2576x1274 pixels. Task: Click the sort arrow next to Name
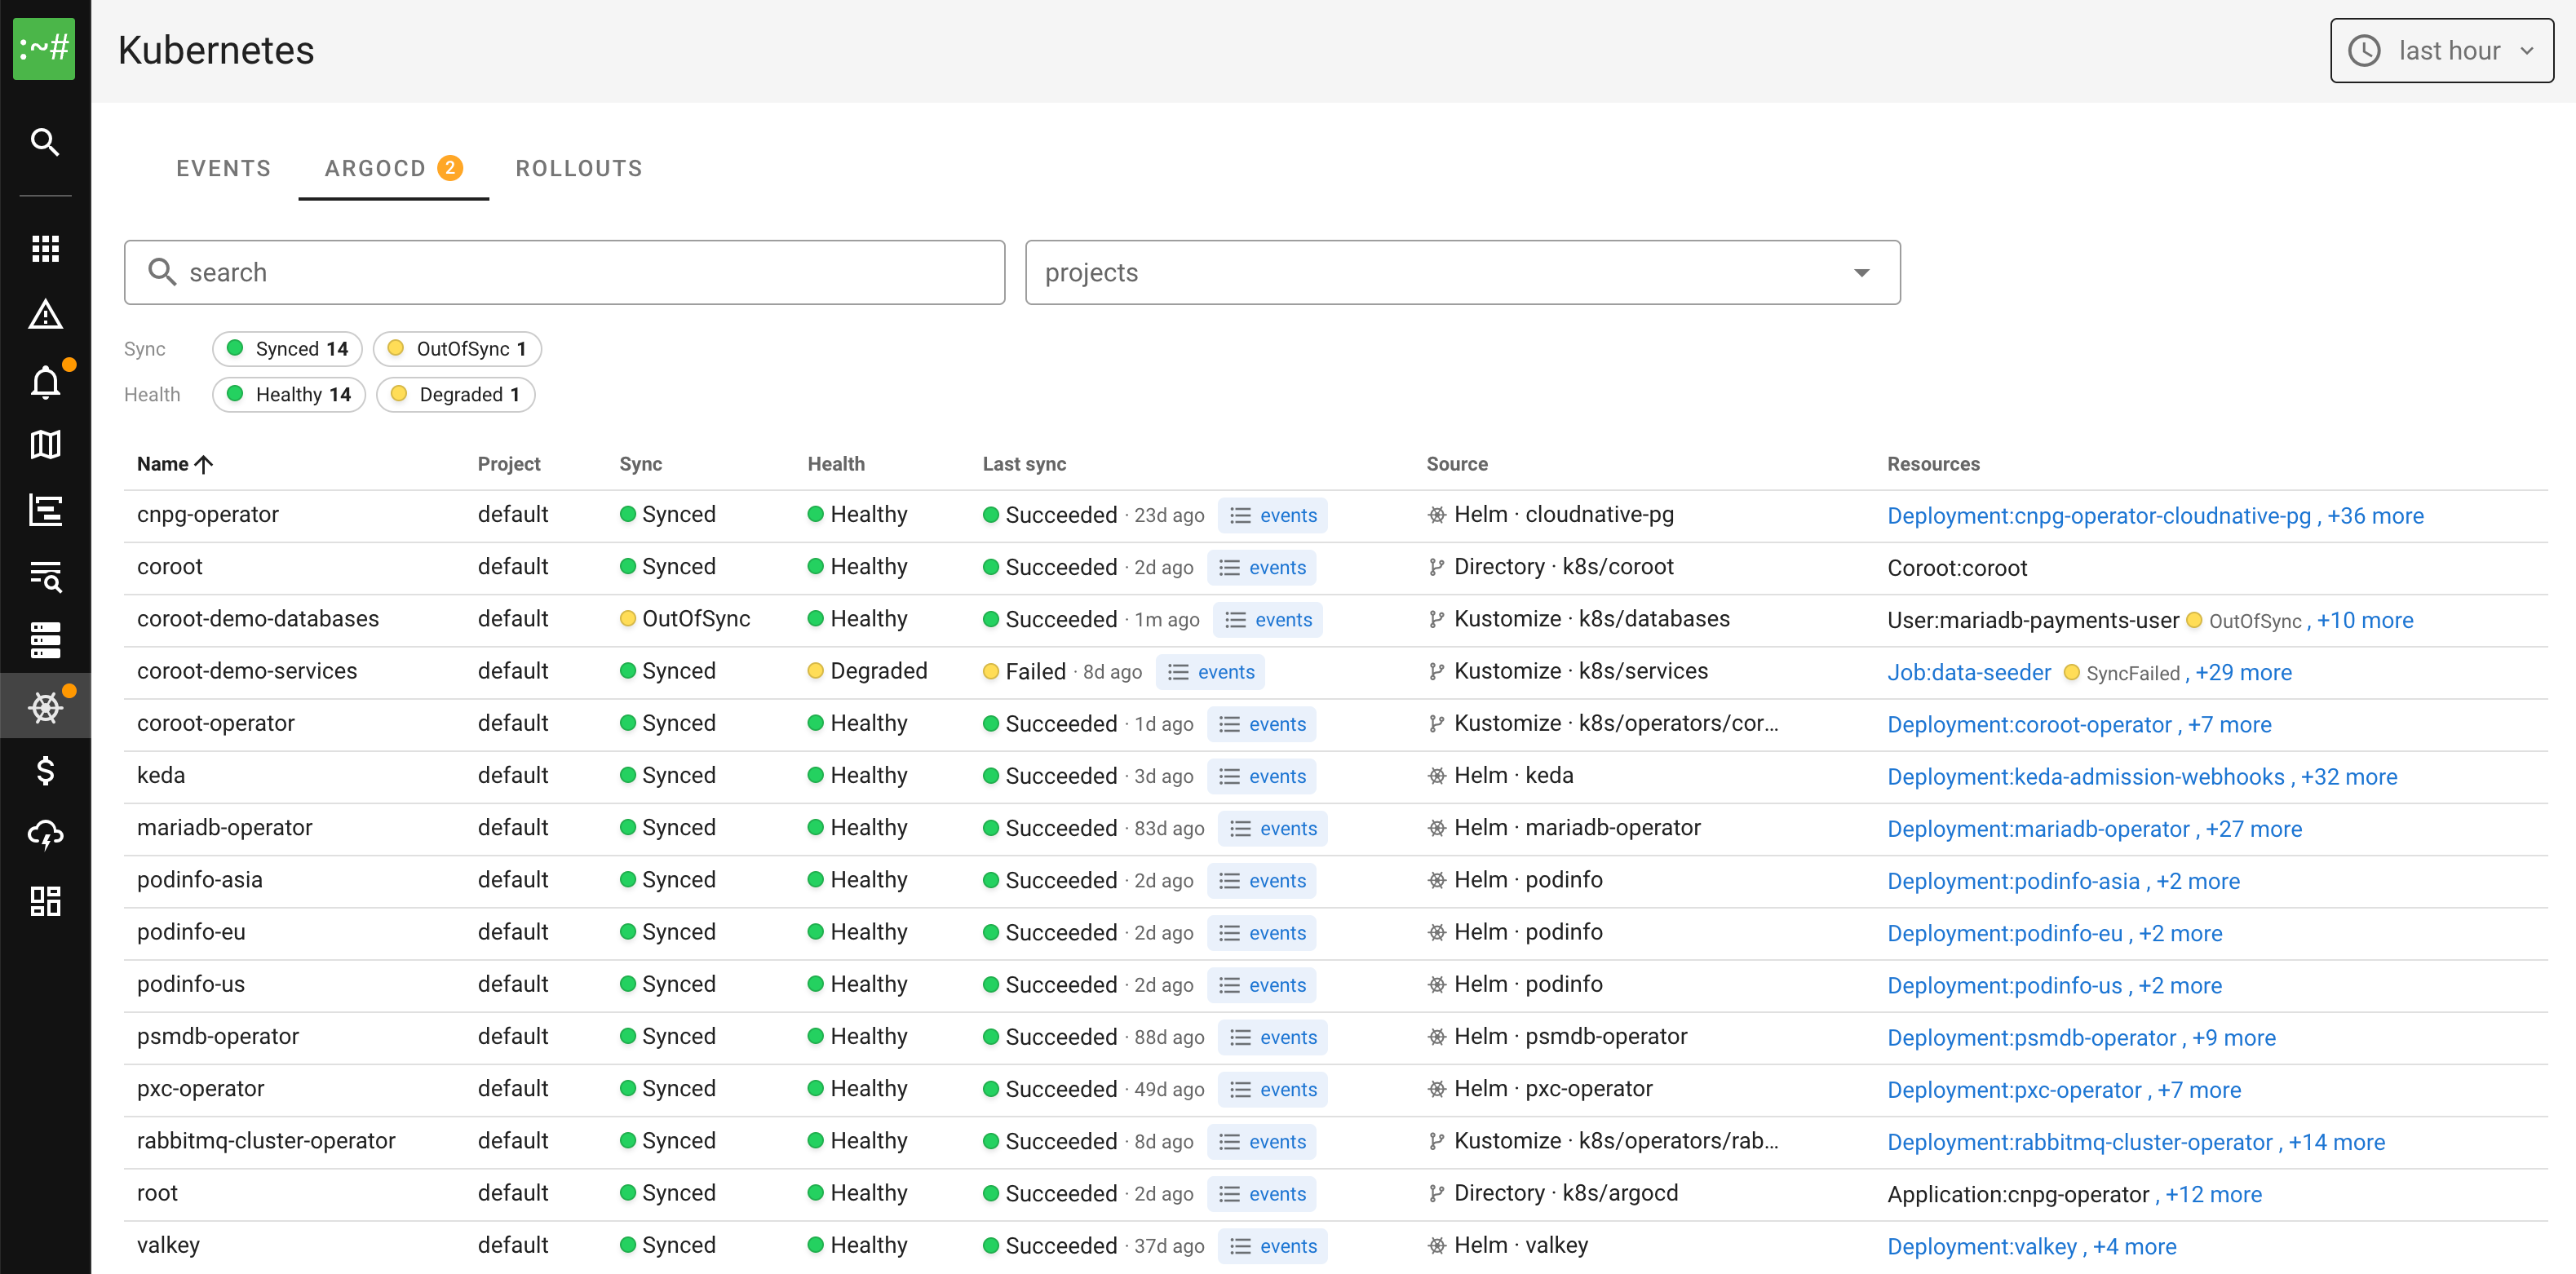[204, 464]
